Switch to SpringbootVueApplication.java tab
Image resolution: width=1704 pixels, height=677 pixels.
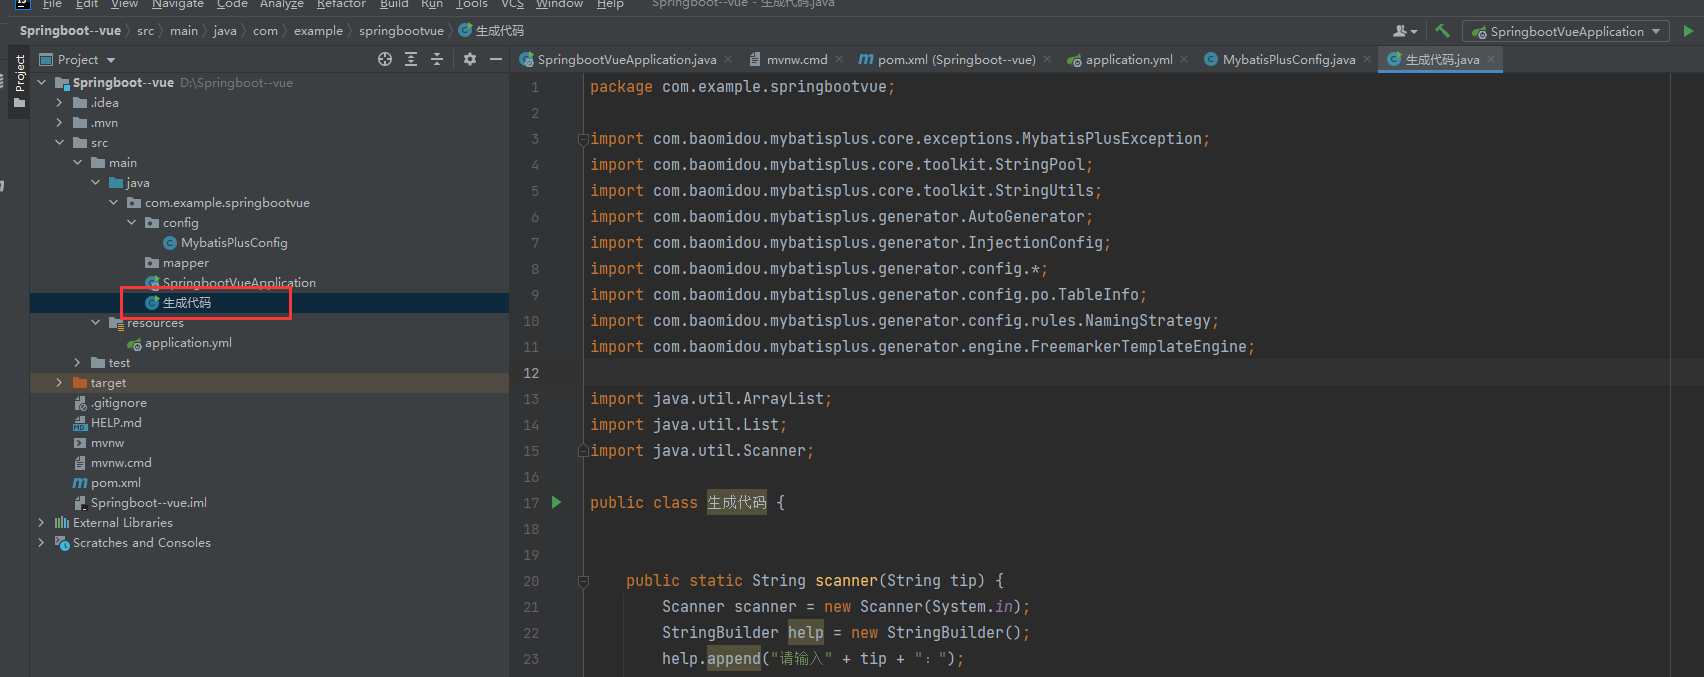coord(626,60)
